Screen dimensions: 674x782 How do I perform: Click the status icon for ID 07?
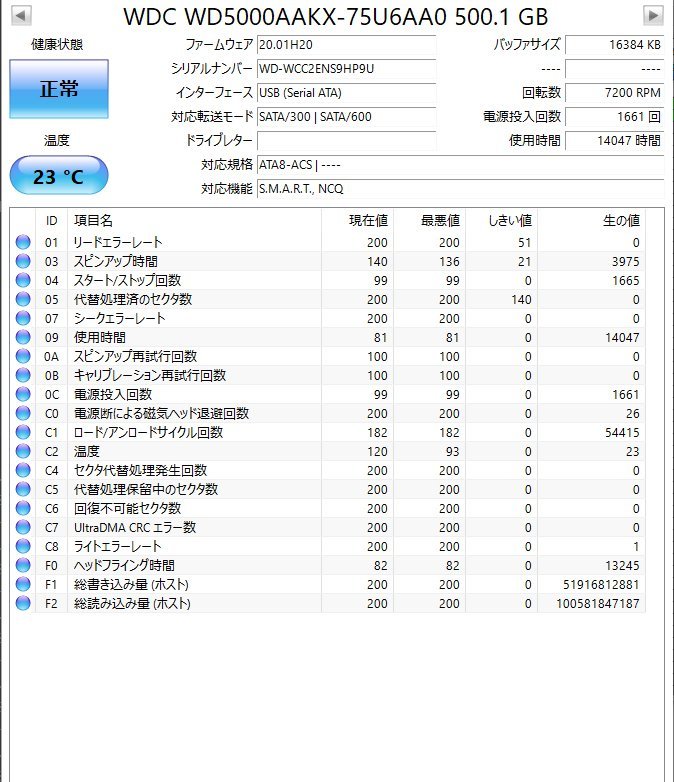(23, 318)
